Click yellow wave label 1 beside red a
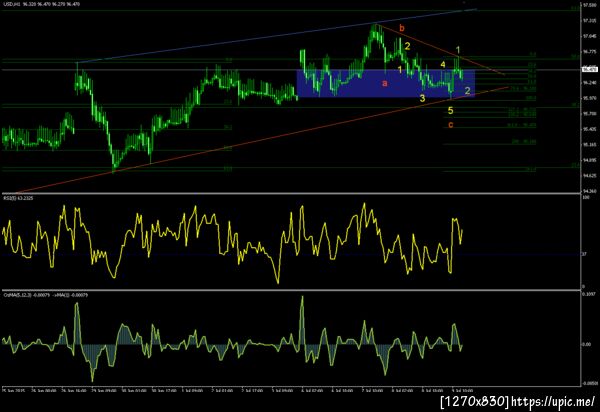This screenshot has width=600, height=412. pyautogui.click(x=400, y=70)
